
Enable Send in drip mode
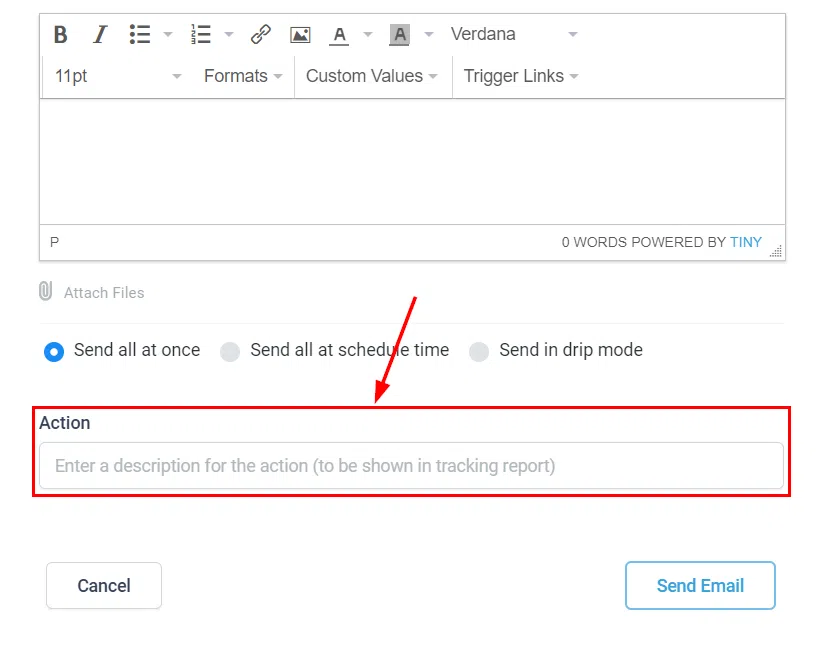pos(479,351)
